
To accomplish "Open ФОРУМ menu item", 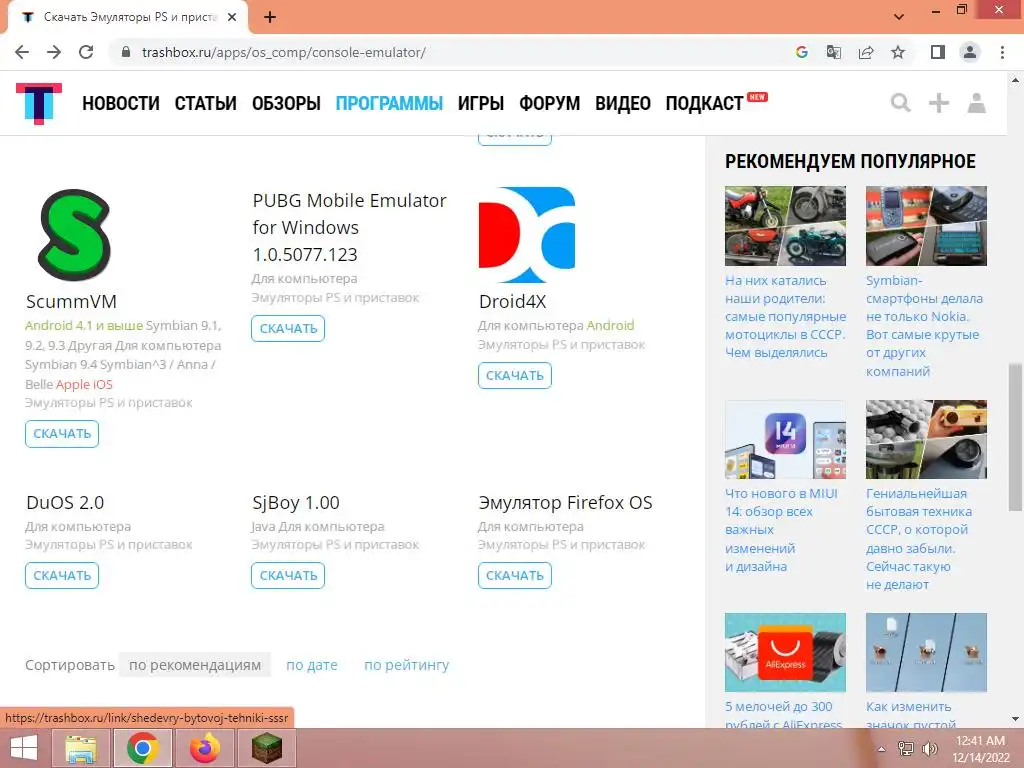I will tap(549, 103).
